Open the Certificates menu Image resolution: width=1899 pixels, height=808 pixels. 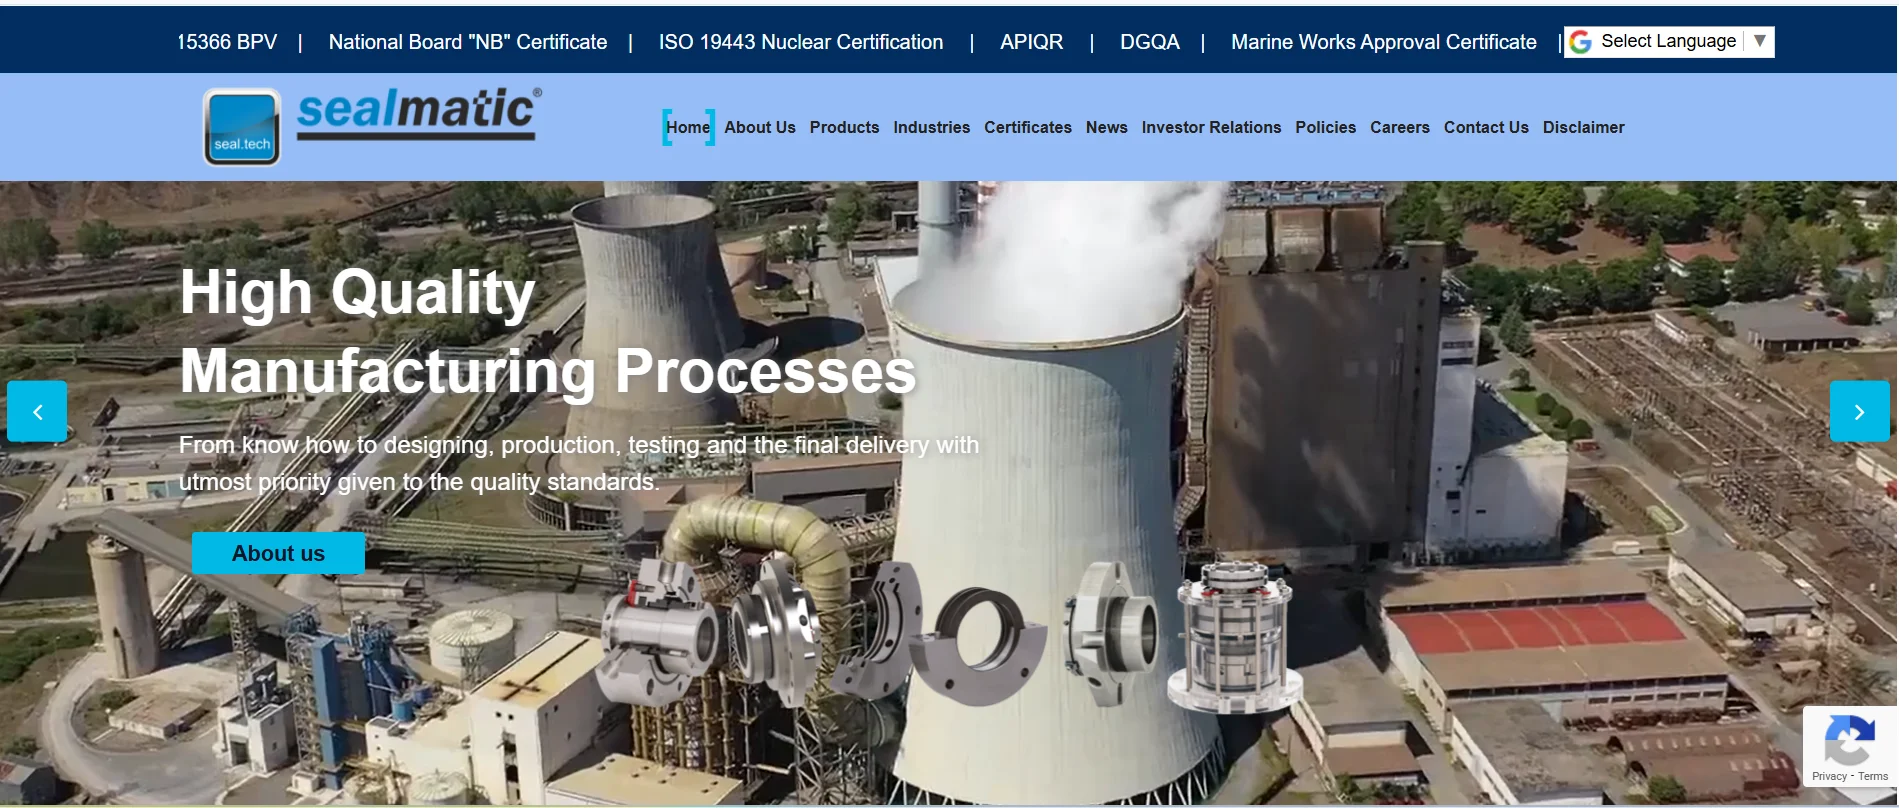point(1027,127)
